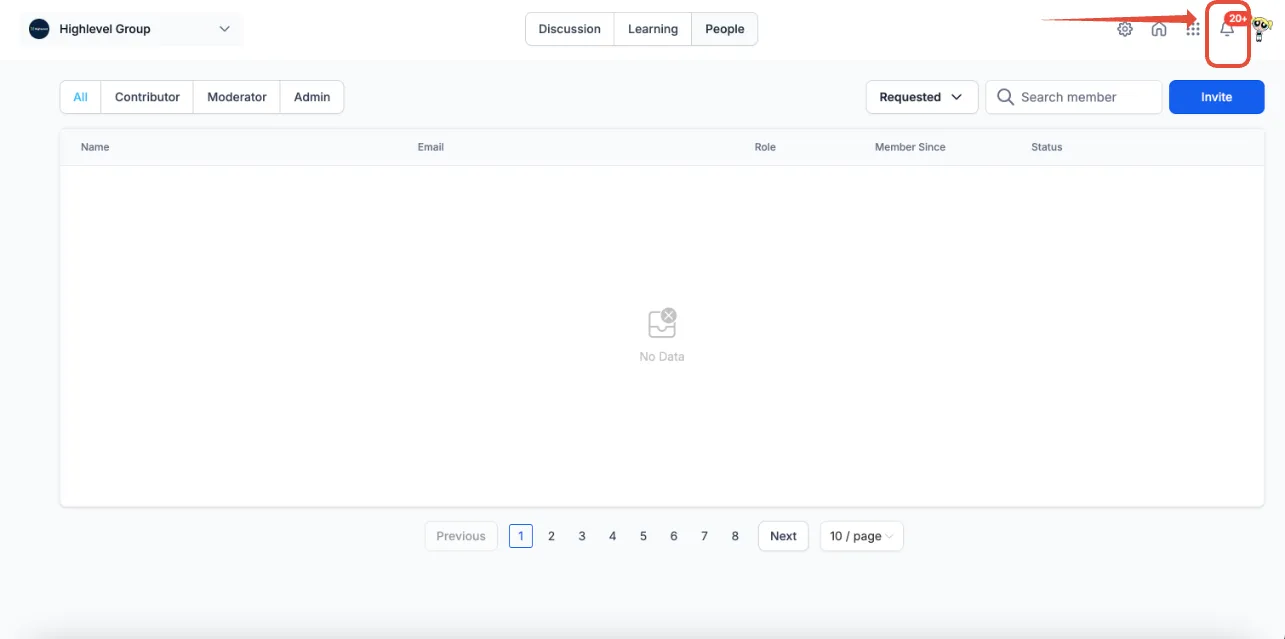Open the apps grid icon
1285x639 pixels.
point(1193,29)
